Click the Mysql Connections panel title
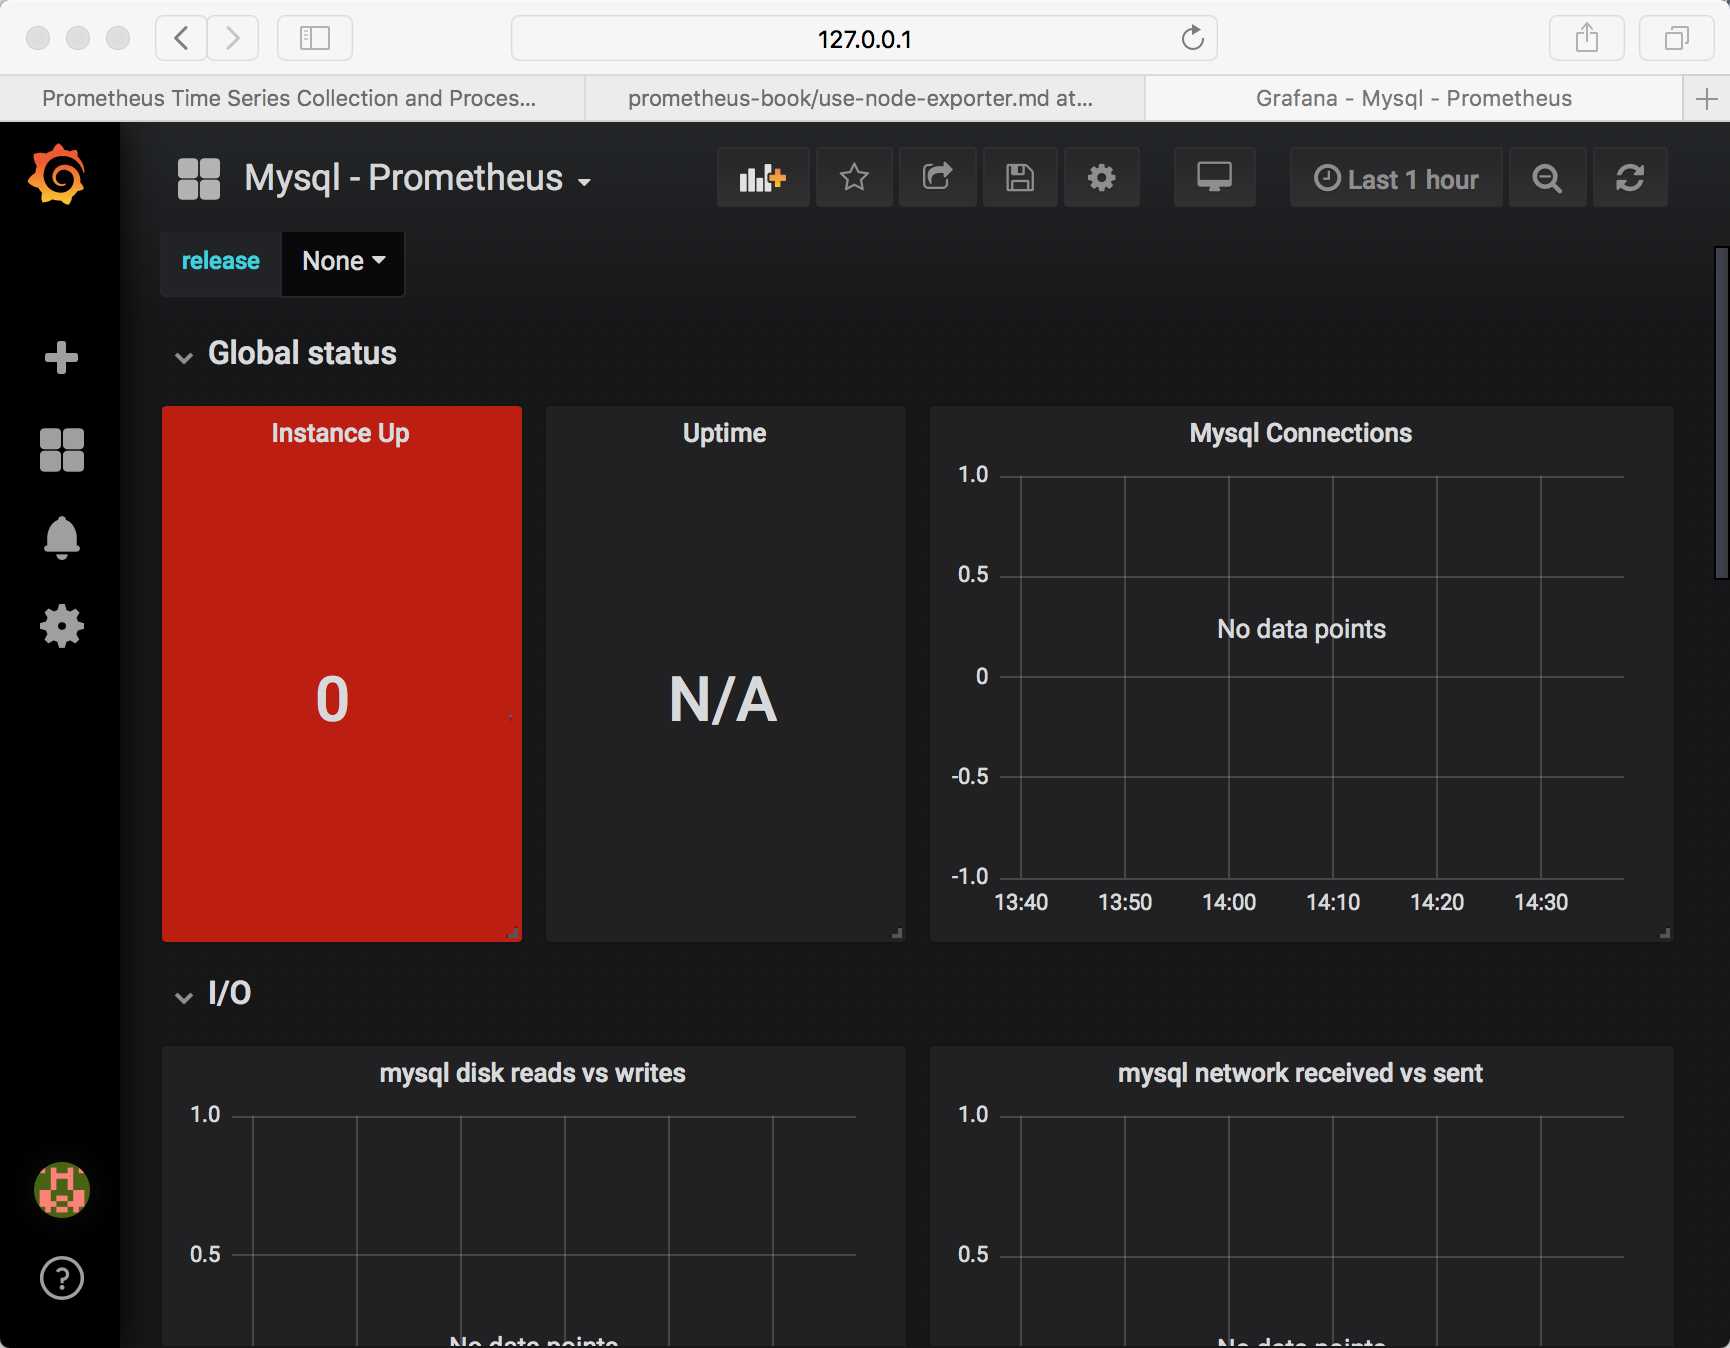The image size is (1730, 1348). (x=1301, y=433)
